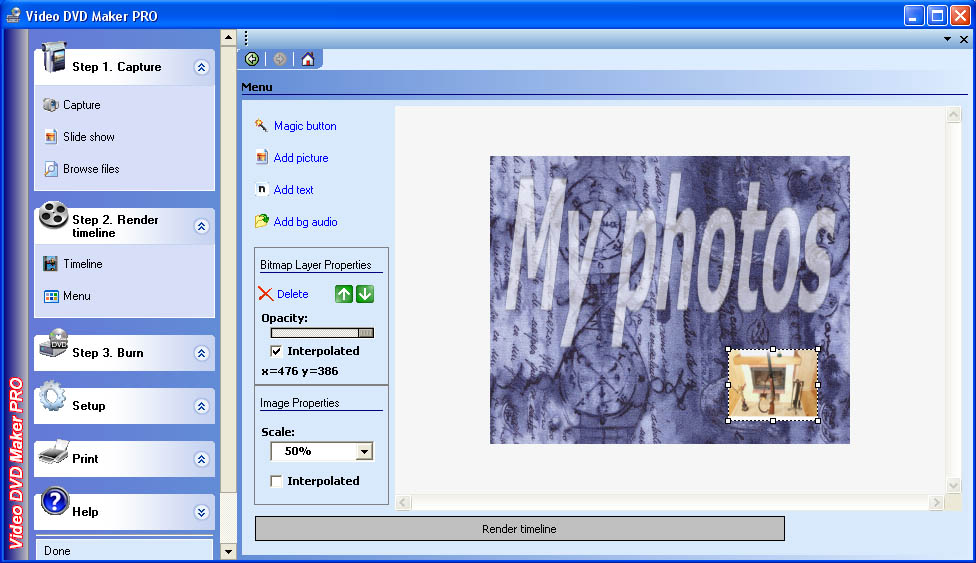This screenshot has height=563, width=976.
Task: Uncheck Interpolated in Bitmap Layer Properties
Action: click(x=277, y=352)
